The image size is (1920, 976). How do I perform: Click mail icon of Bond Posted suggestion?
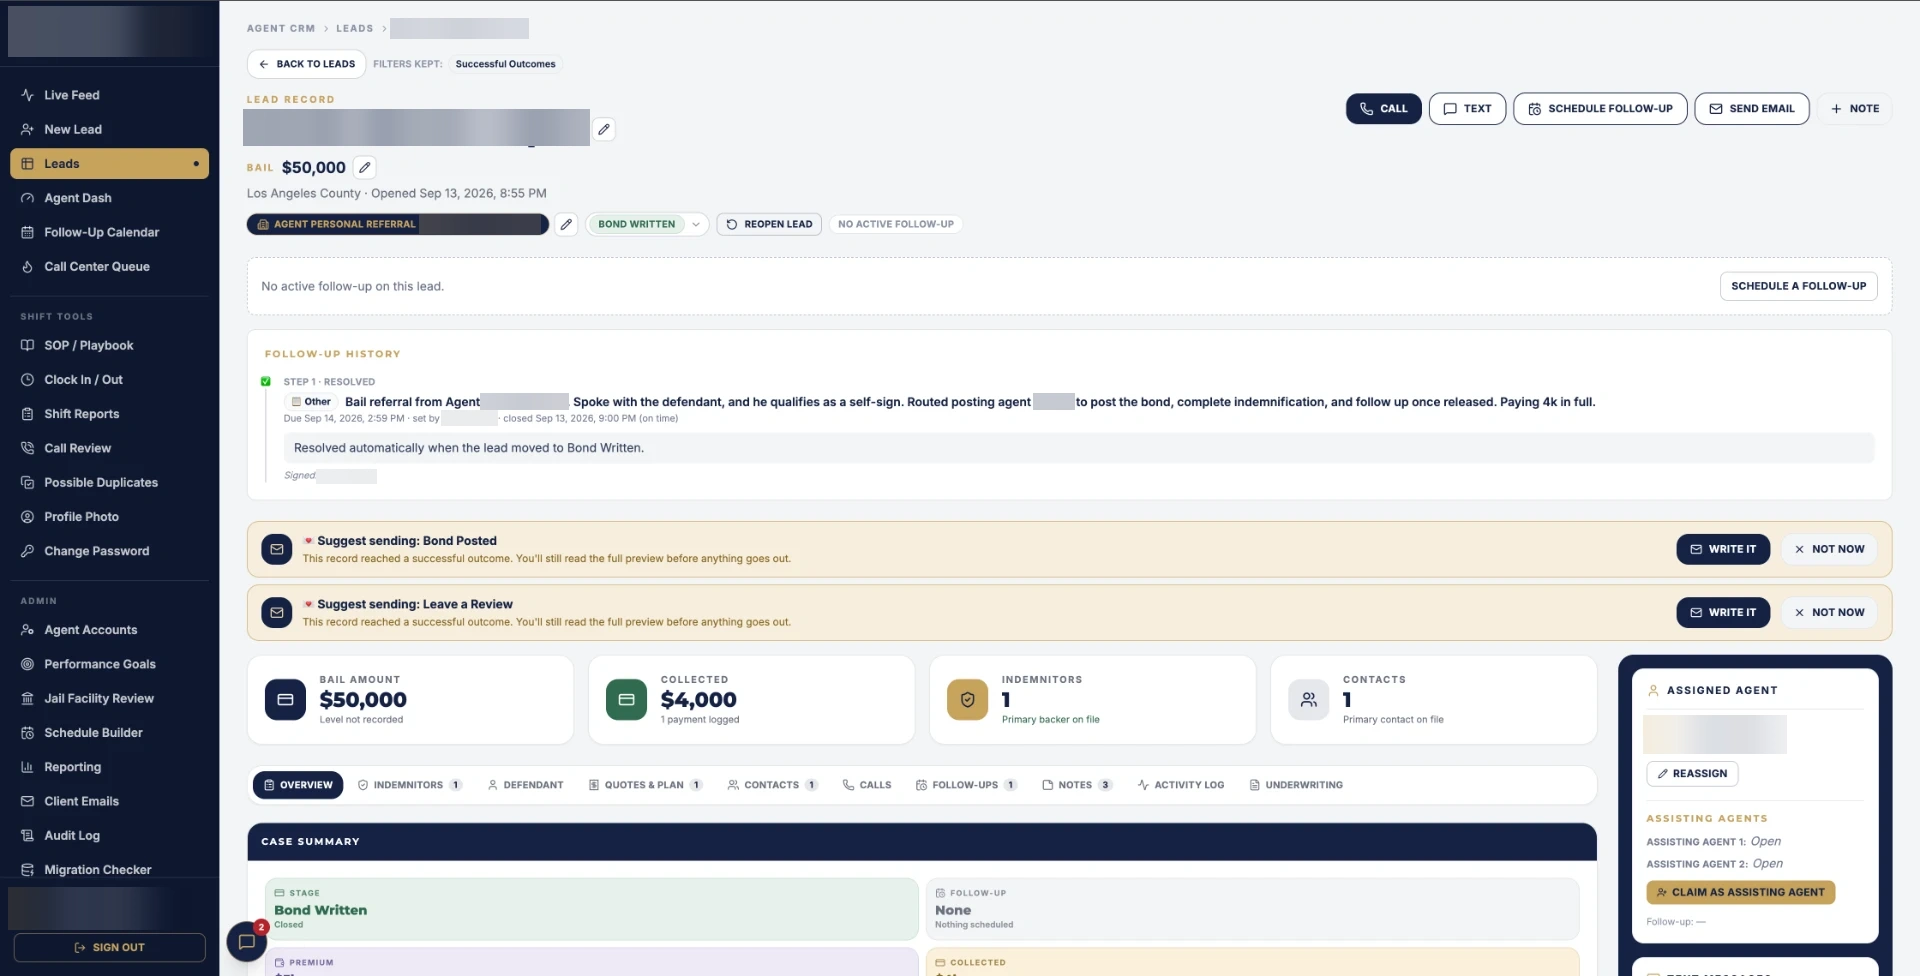click(277, 549)
